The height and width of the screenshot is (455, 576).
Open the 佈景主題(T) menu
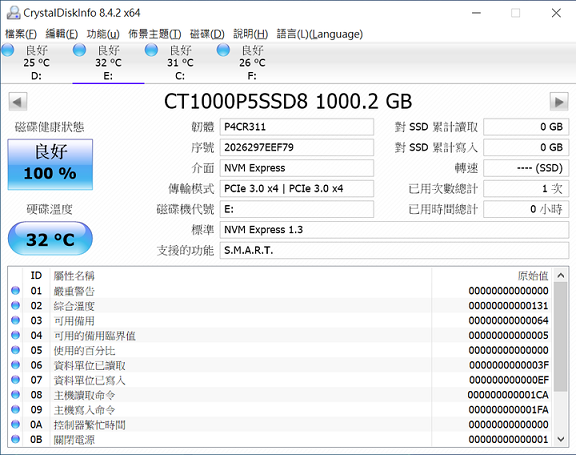(155, 34)
